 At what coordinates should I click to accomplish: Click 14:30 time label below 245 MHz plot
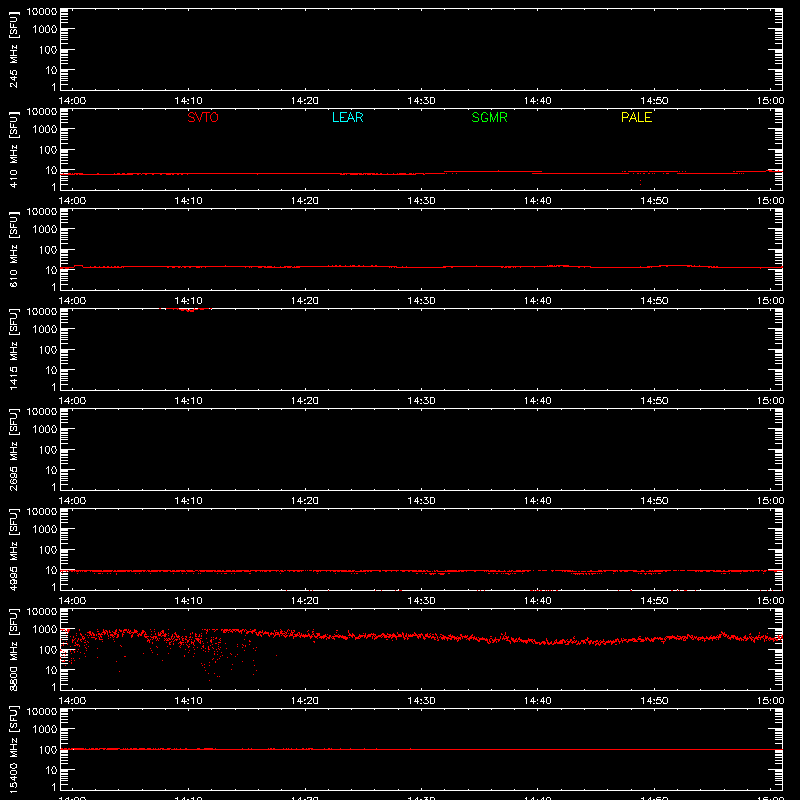pyautogui.click(x=421, y=101)
